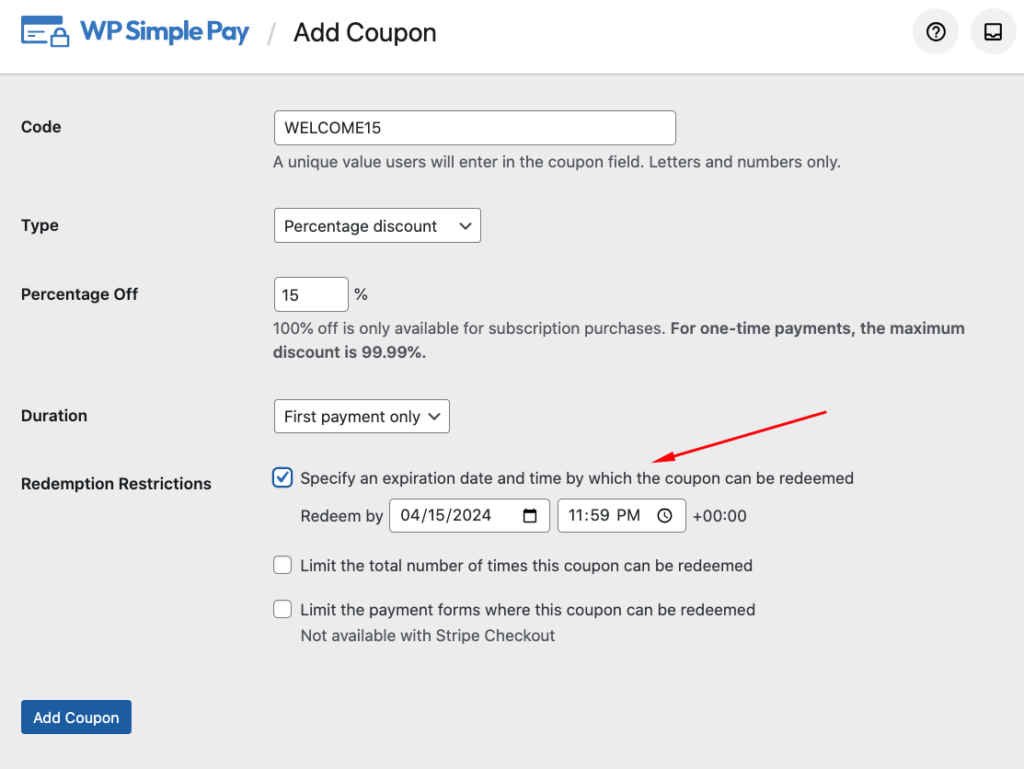1024x769 pixels.
Task: Expand the Duration dropdown
Action: point(361,417)
